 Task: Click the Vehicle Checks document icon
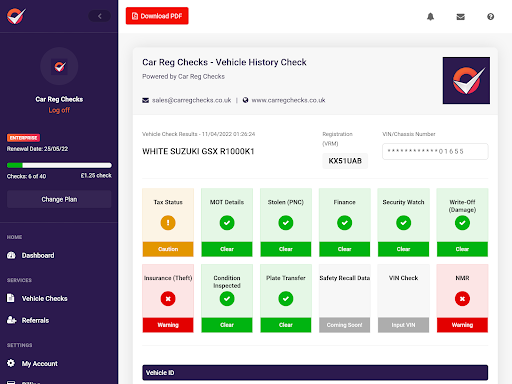11,298
